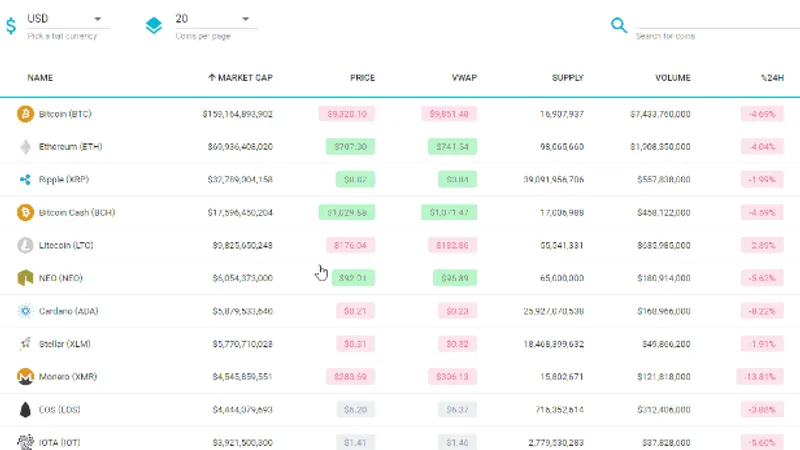Sort by the Price column header

coord(362,78)
